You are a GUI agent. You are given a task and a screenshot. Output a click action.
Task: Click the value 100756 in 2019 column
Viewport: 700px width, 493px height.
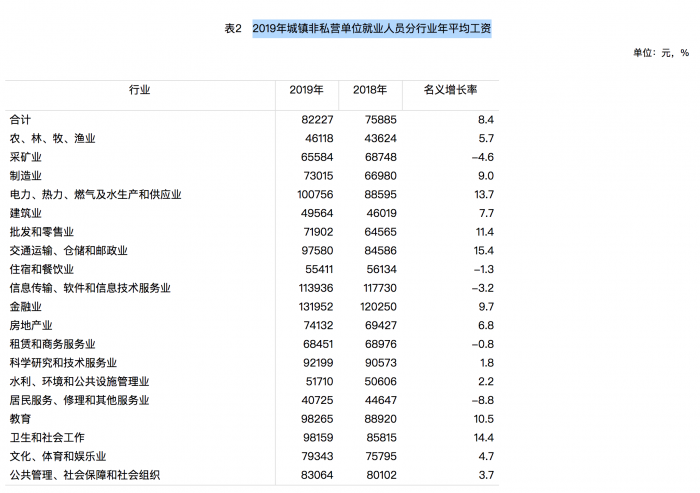tap(313, 195)
